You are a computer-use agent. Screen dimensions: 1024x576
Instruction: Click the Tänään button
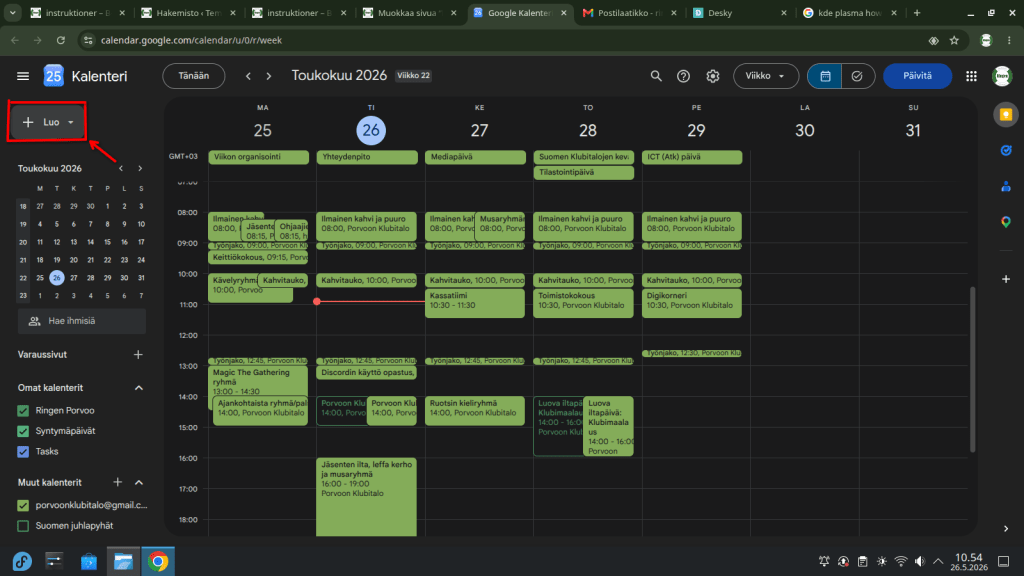coord(193,76)
